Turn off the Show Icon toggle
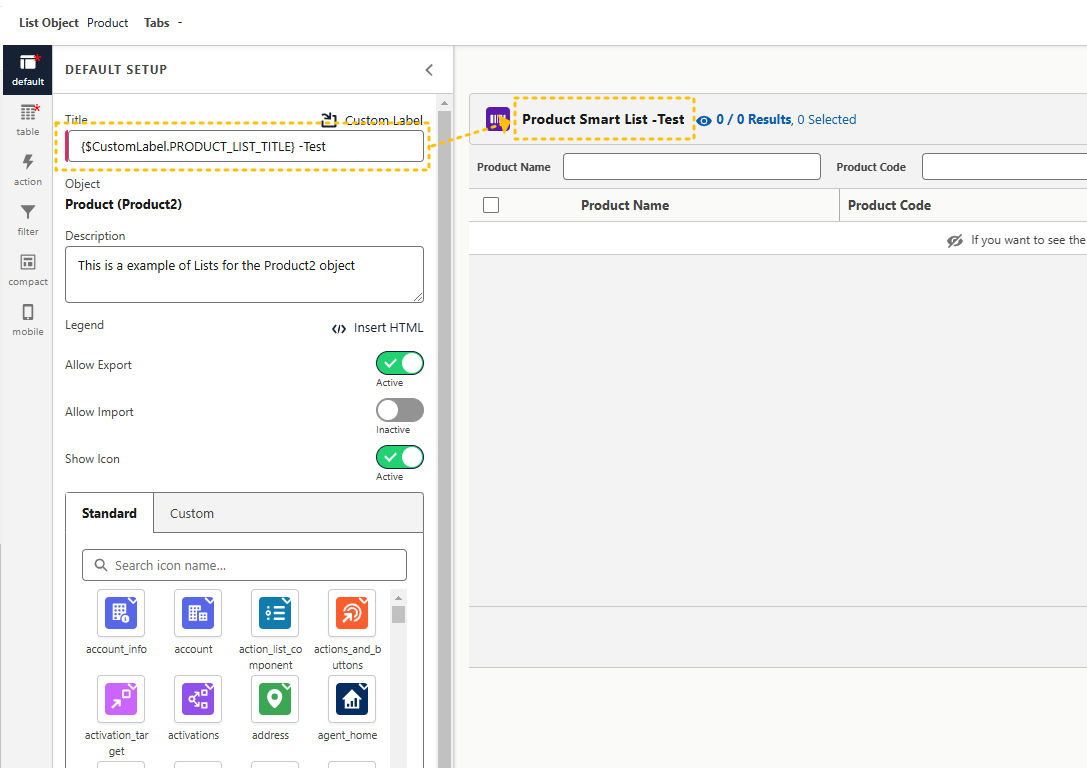This screenshot has width=1087, height=768. point(399,457)
